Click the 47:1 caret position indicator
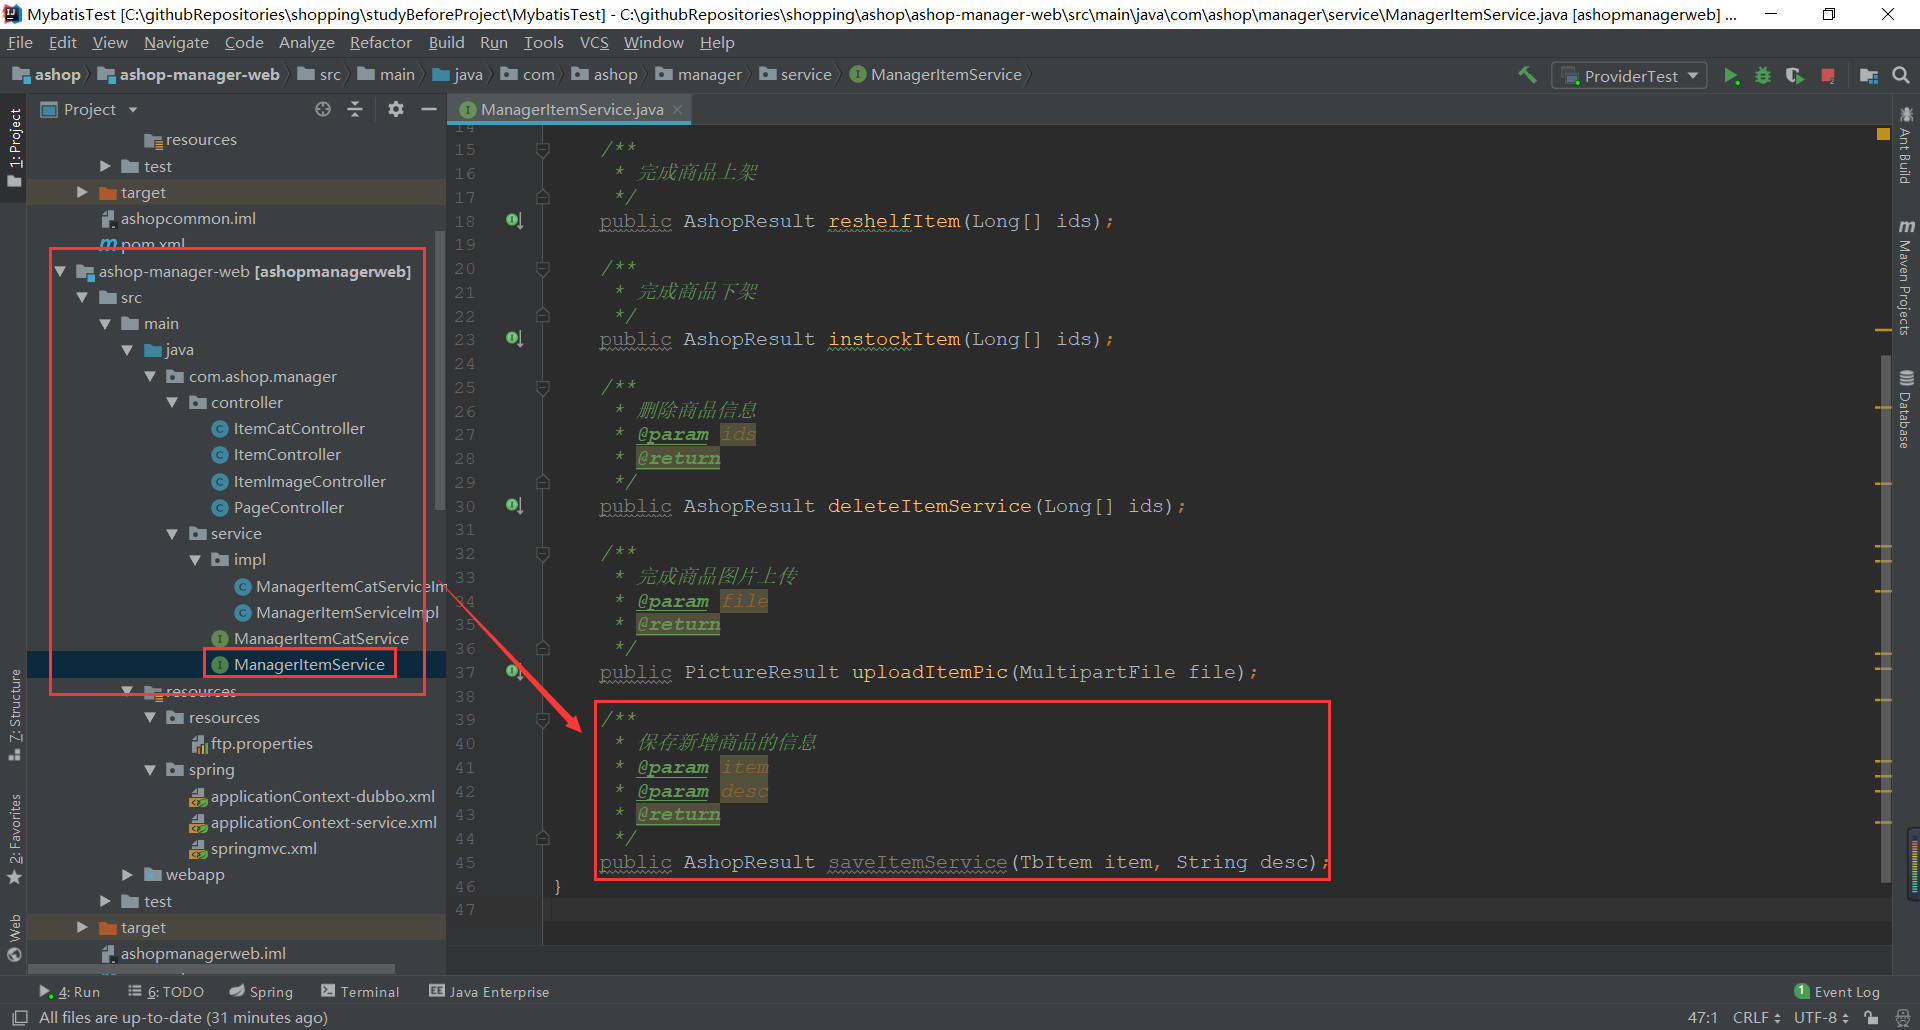This screenshot has height=1030, width=1920. tap(1702, 1018)
